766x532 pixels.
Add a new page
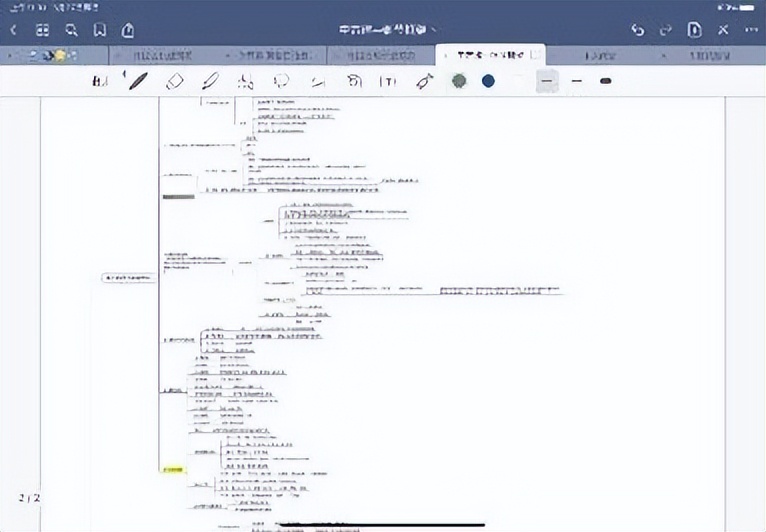[x=694, y=30]
